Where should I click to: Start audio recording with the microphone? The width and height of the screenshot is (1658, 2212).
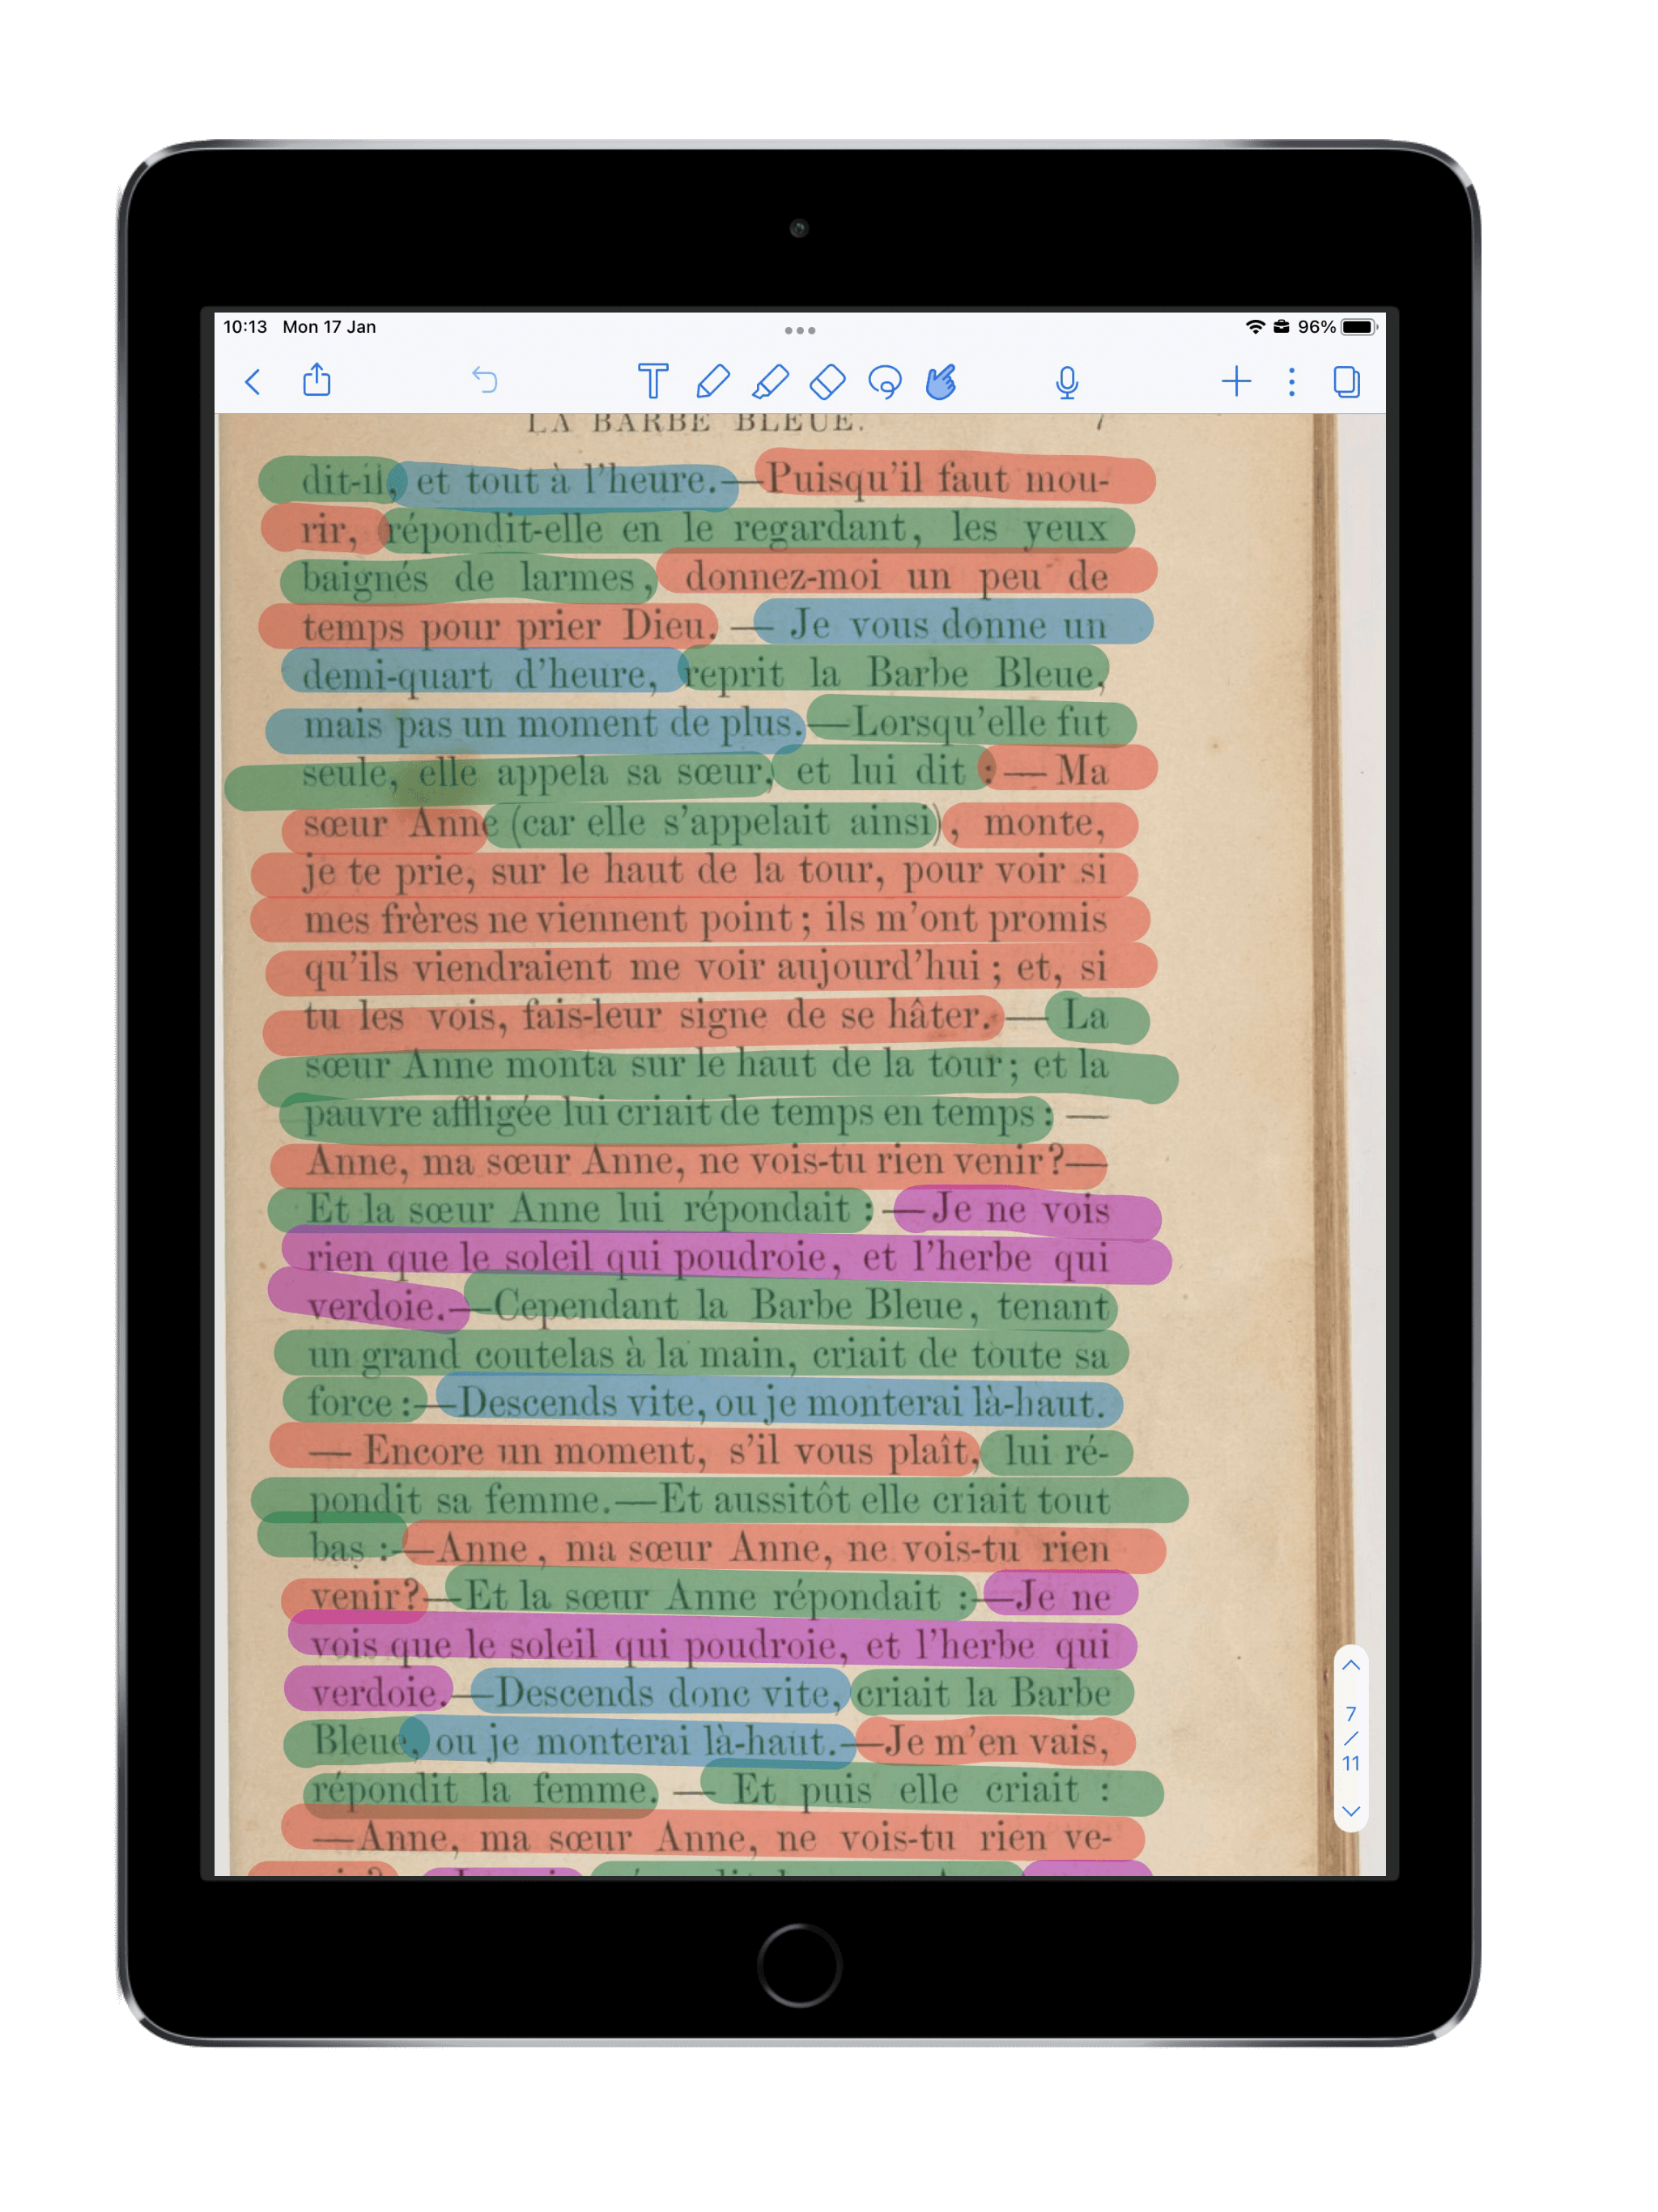[x=1067, y=382]
